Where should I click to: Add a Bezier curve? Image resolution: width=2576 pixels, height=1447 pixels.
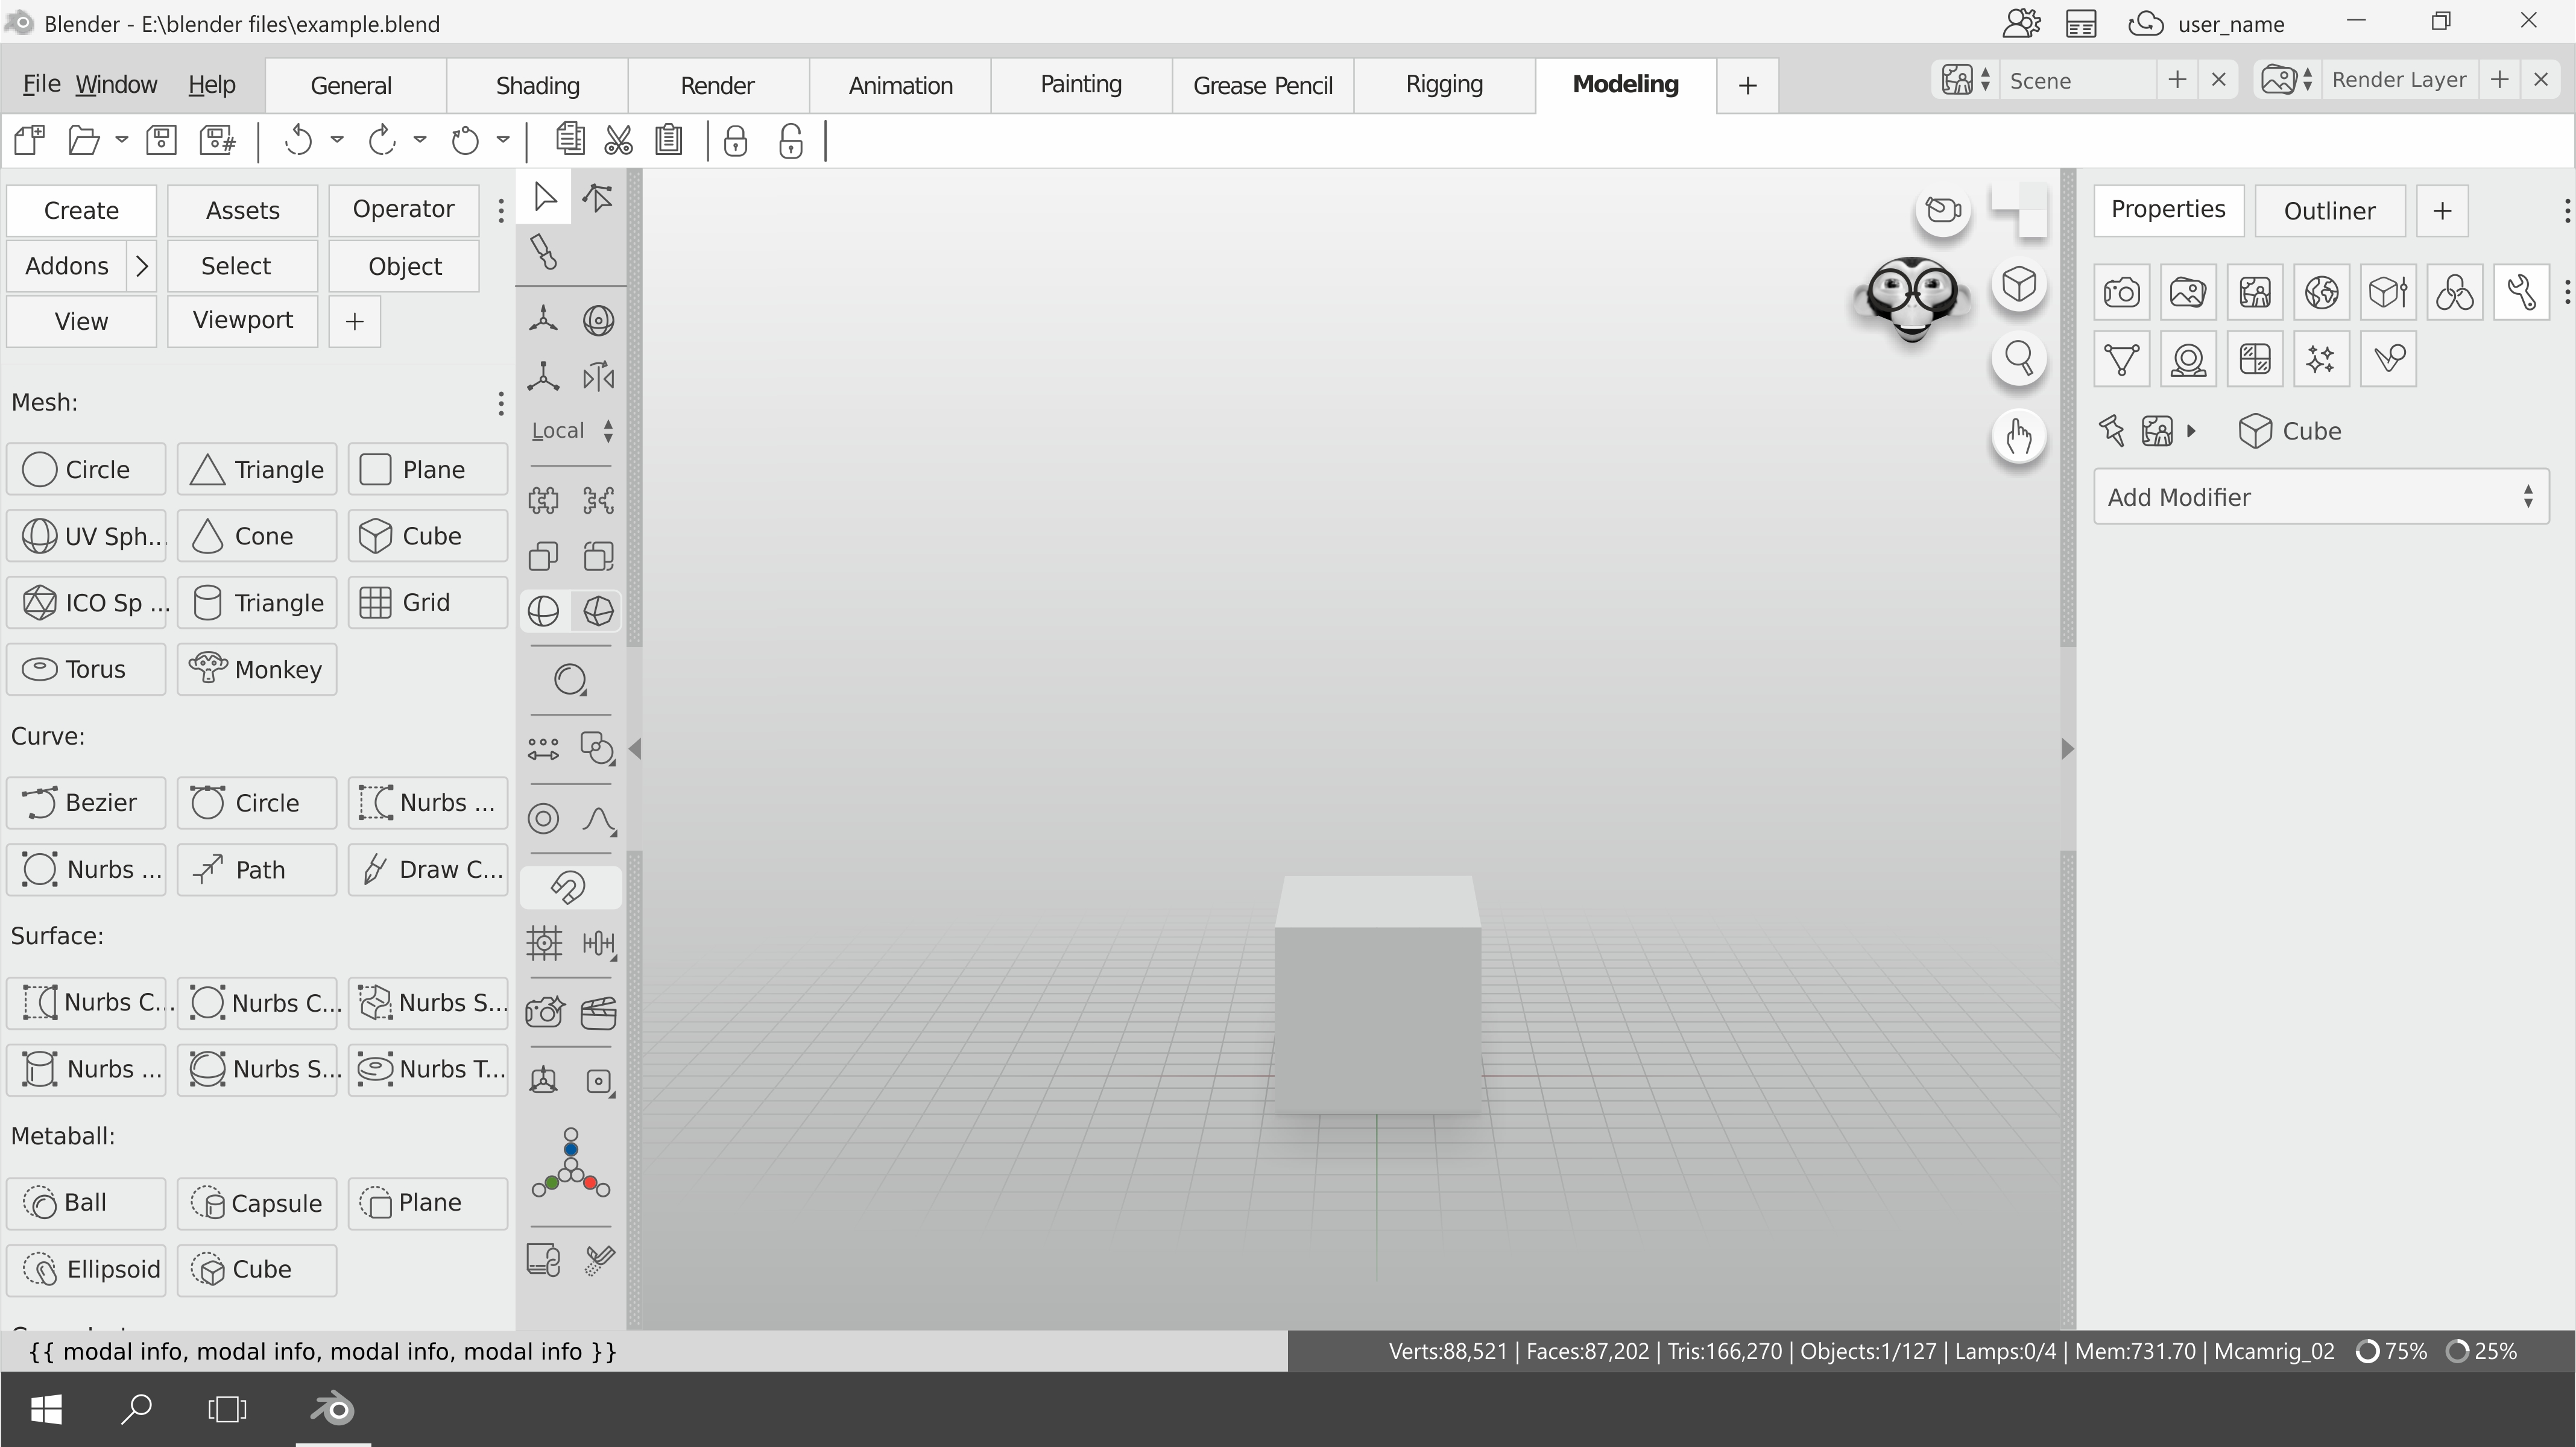pyautogui.click(x=86, y=803)
